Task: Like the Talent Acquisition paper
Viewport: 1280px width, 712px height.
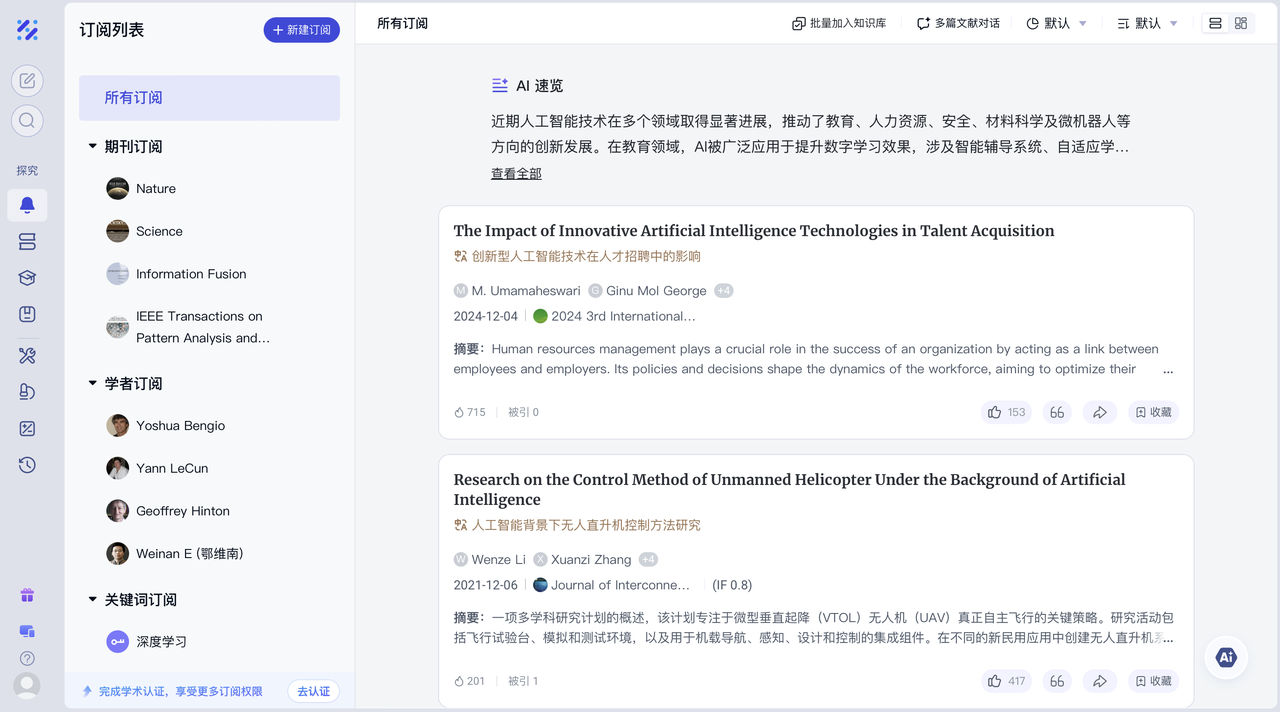Action: (1006, 412)
